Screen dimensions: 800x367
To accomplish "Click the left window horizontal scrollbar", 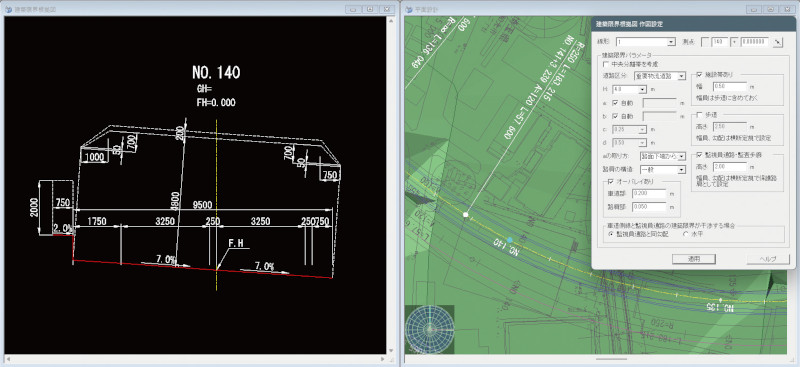I will [195, 358].
